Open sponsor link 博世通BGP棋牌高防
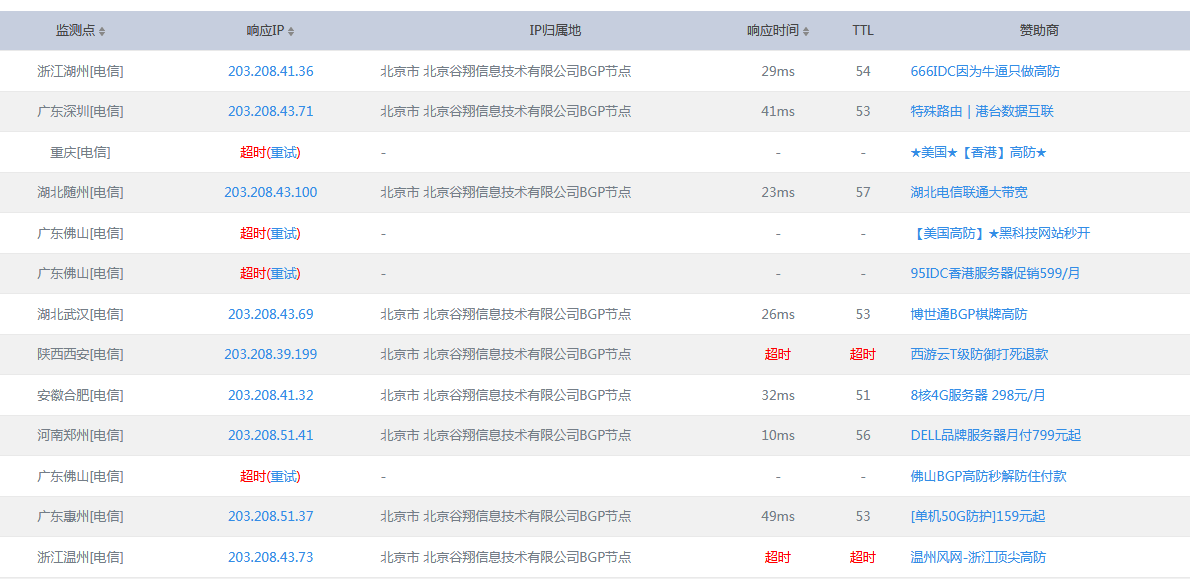 pyautogui.click(x=968, y=314)
